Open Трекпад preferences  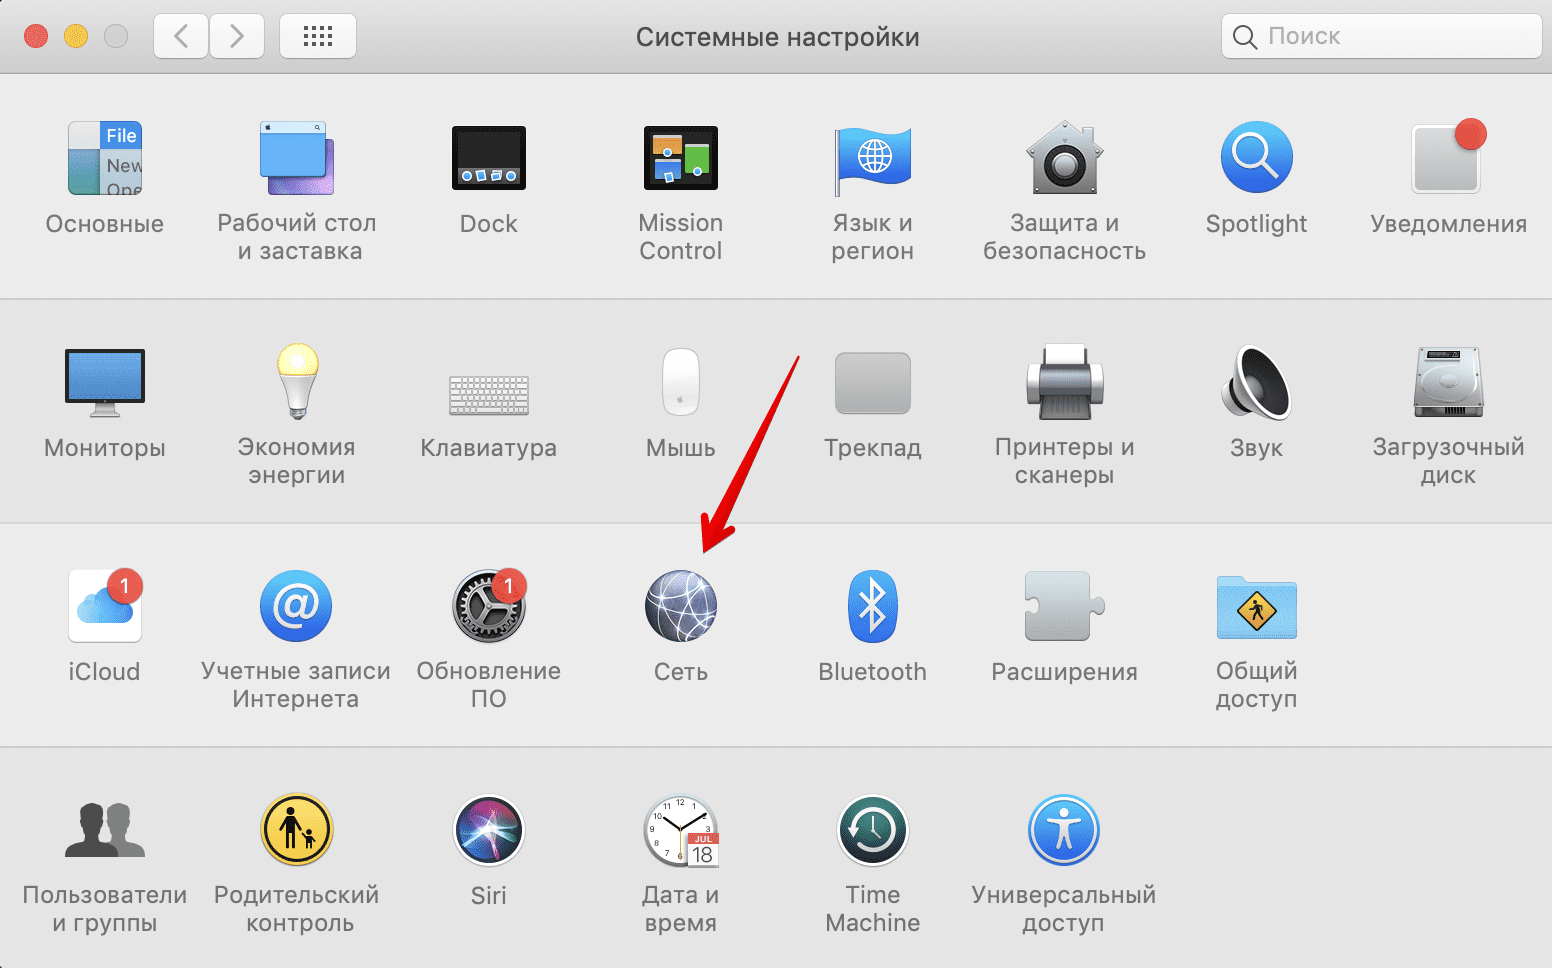tap(872, 382)
